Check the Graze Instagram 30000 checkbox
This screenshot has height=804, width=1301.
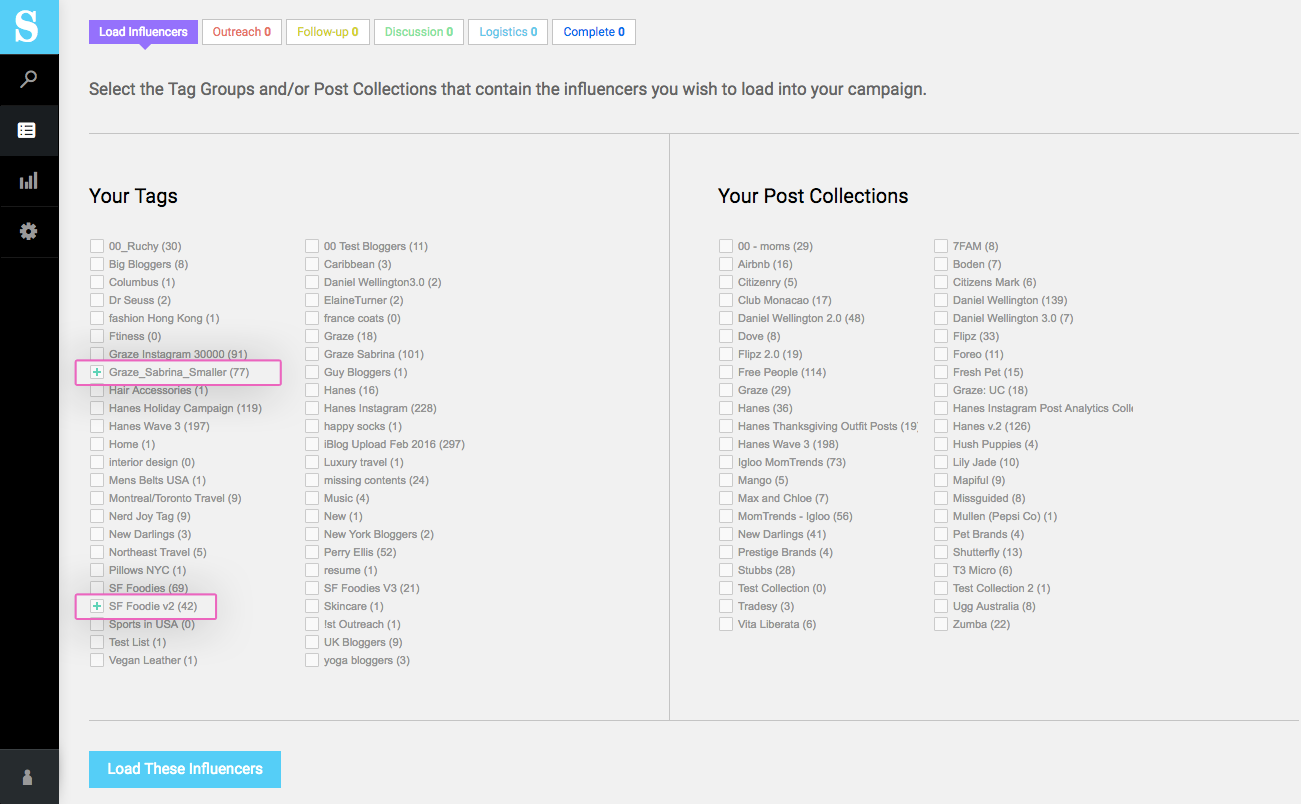(97, 354)
